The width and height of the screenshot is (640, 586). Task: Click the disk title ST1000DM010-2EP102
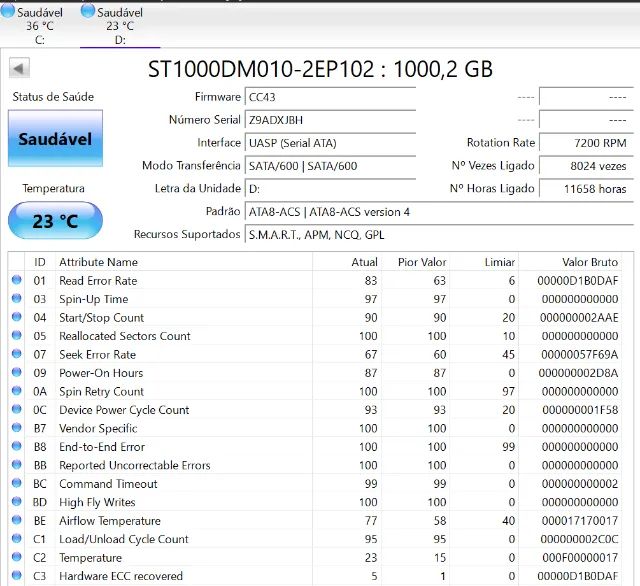click(x=261, y=69)
